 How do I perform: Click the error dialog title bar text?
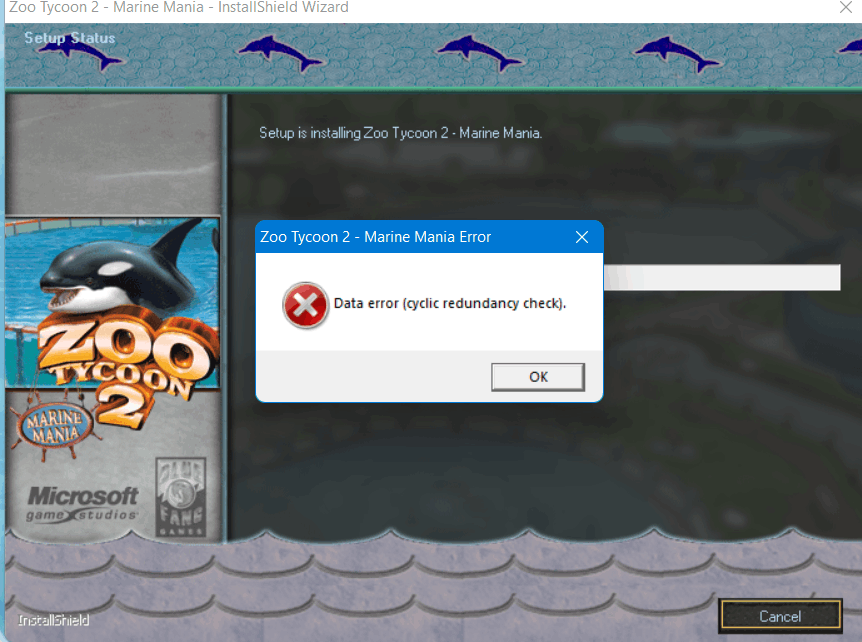tap(375, 237)
